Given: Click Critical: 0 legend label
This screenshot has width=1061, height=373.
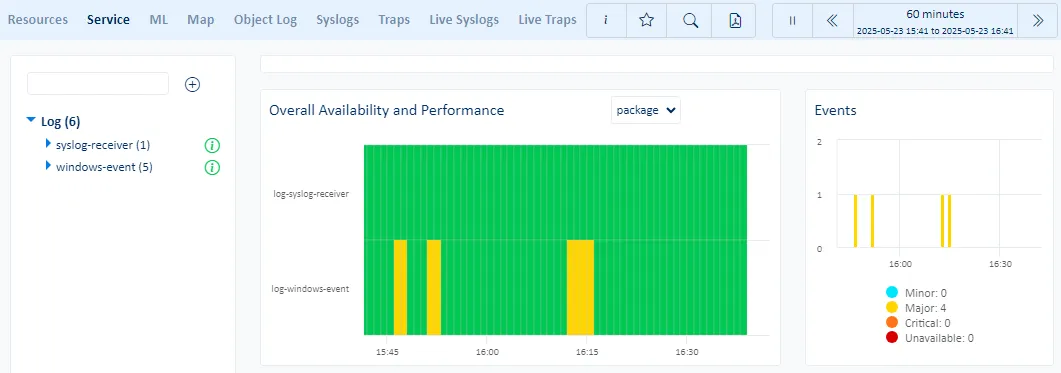Looking at the screenshot, I should tap(928, 323).
